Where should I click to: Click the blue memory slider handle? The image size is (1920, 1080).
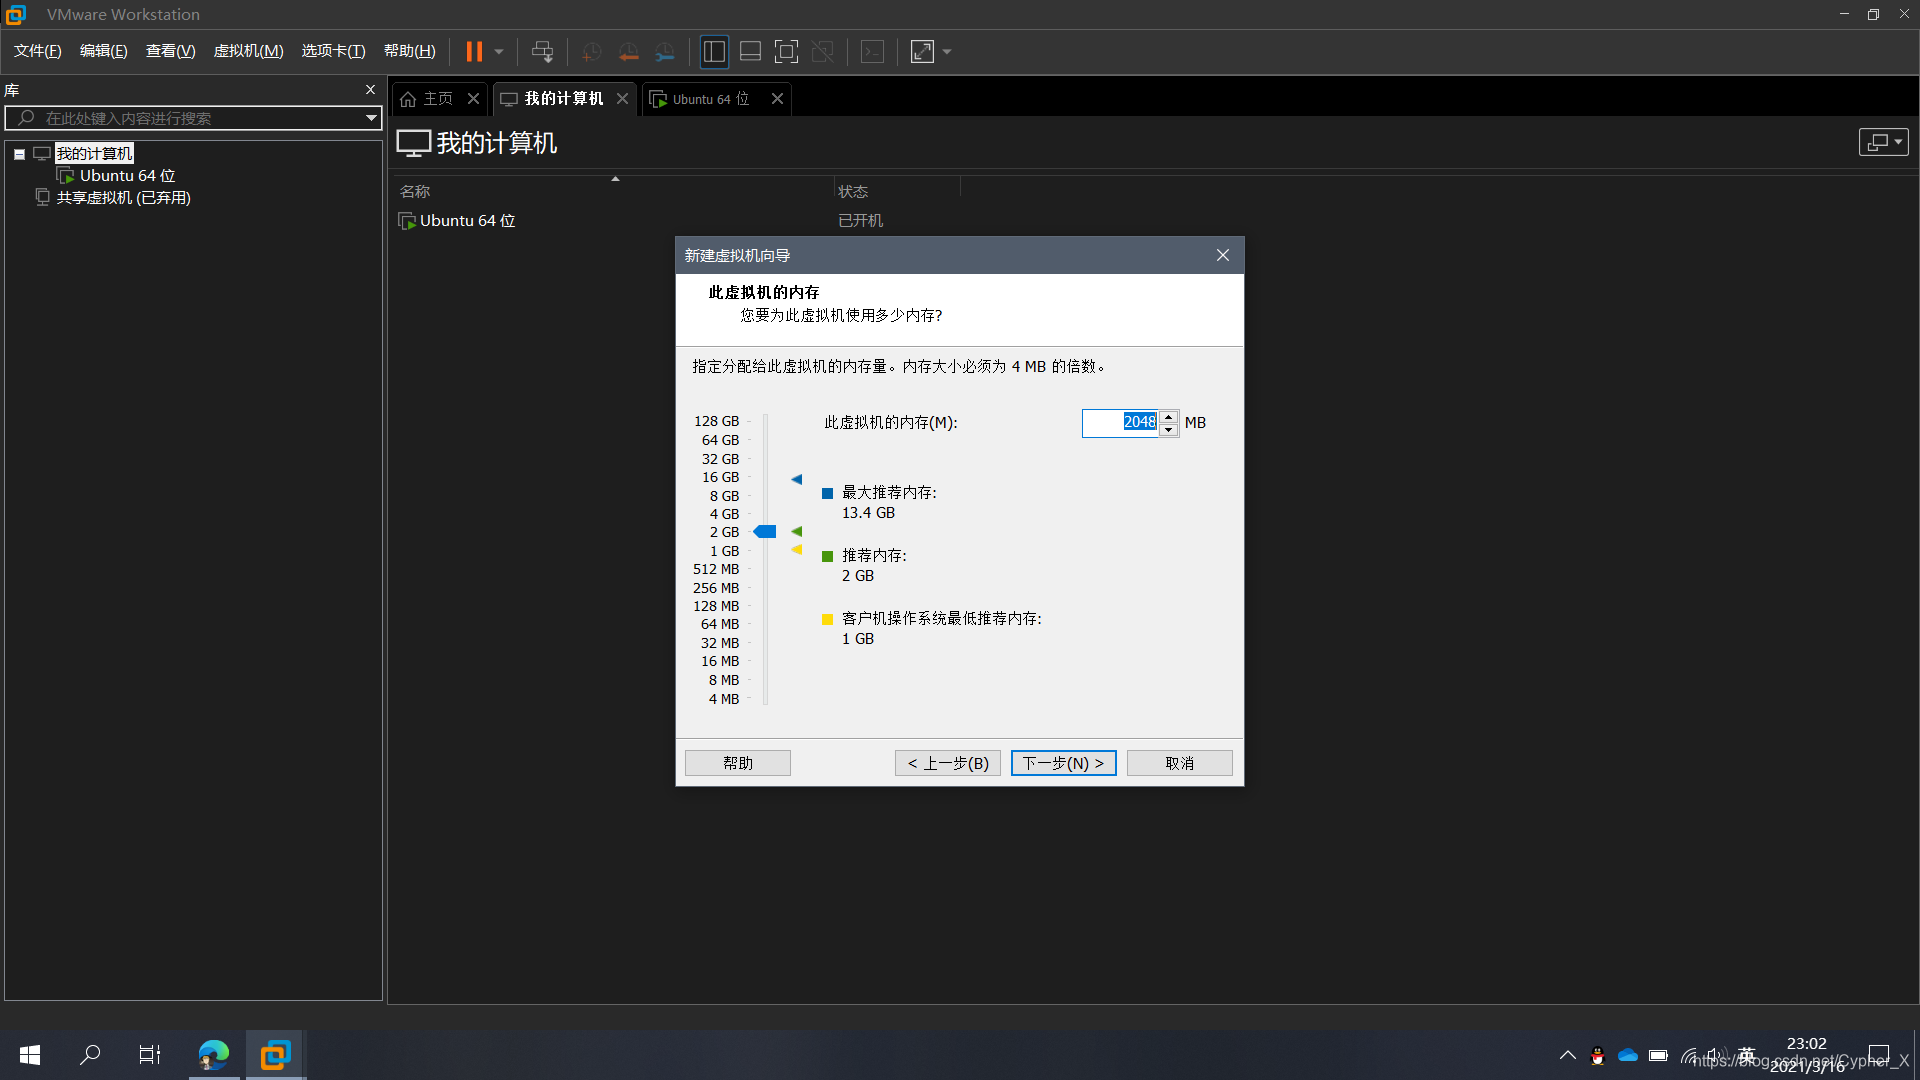coord(765,532)
